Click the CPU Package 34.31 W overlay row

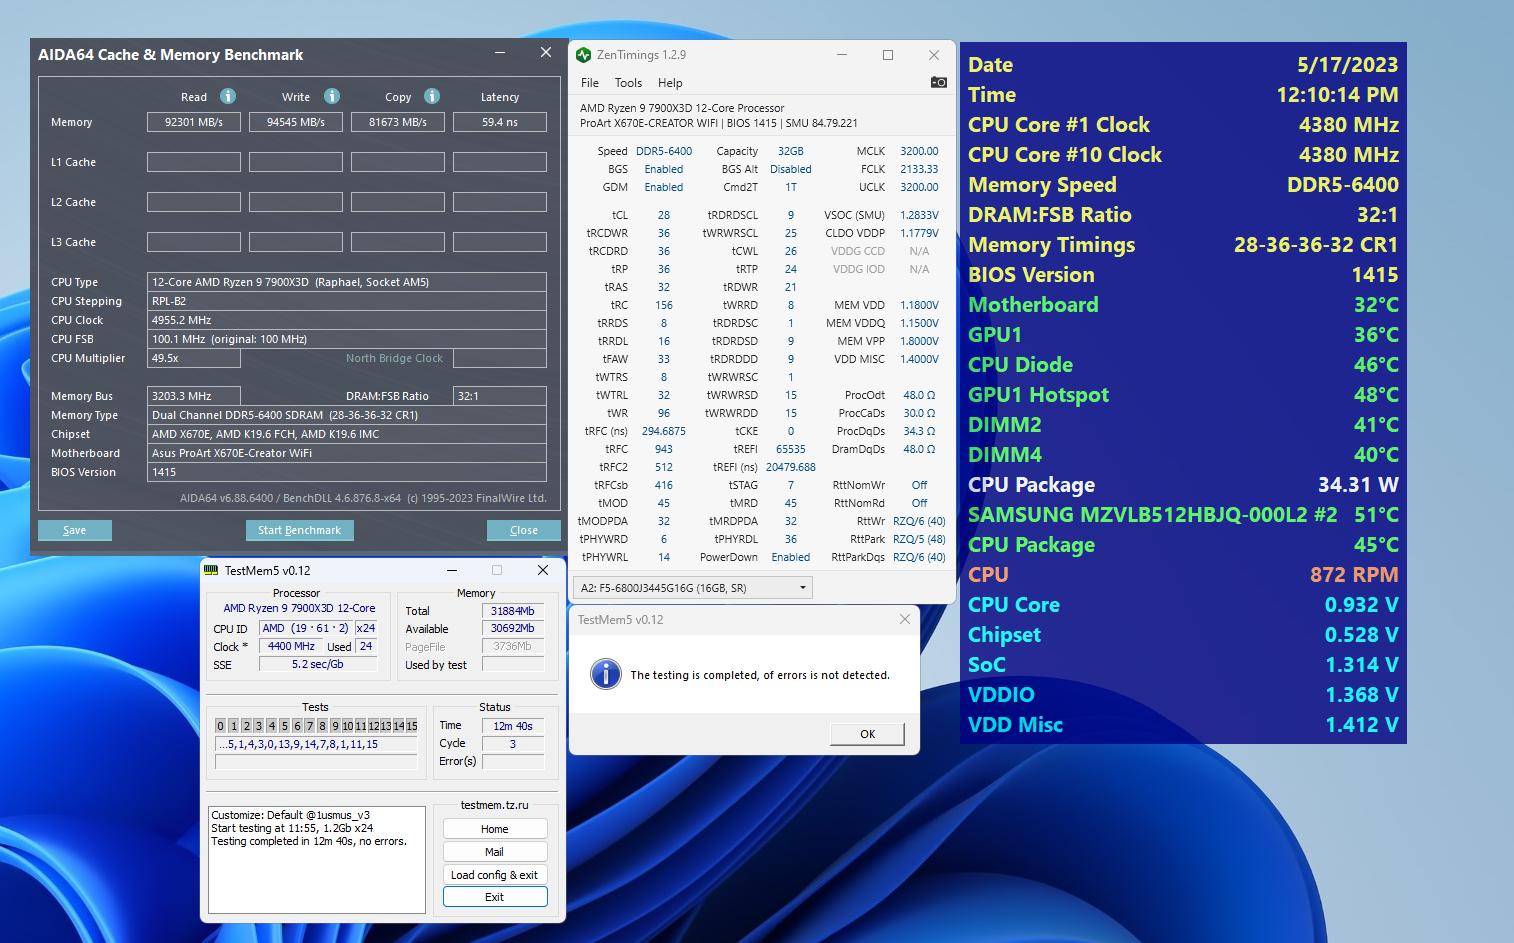[x=1183, y=485]
